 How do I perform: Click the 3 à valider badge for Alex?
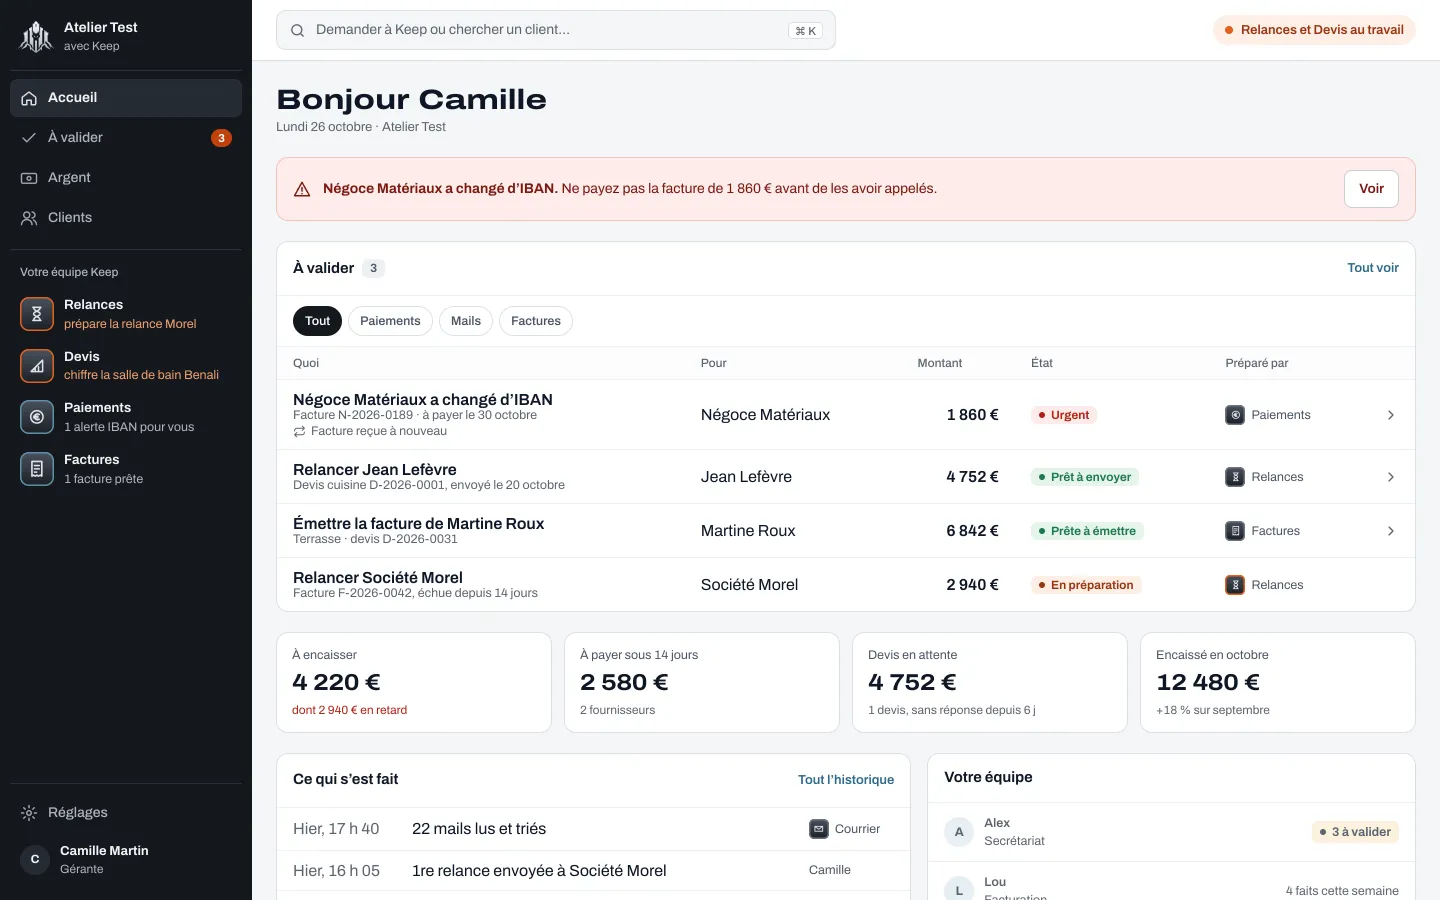coord(1355,832)
